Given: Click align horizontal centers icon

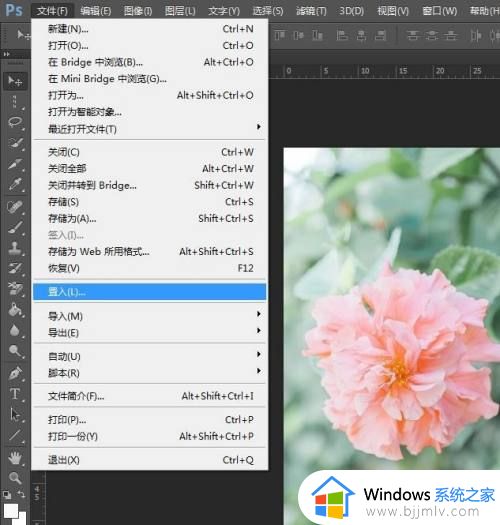Looking at the screenshot, I should click(x=361, y=35).
